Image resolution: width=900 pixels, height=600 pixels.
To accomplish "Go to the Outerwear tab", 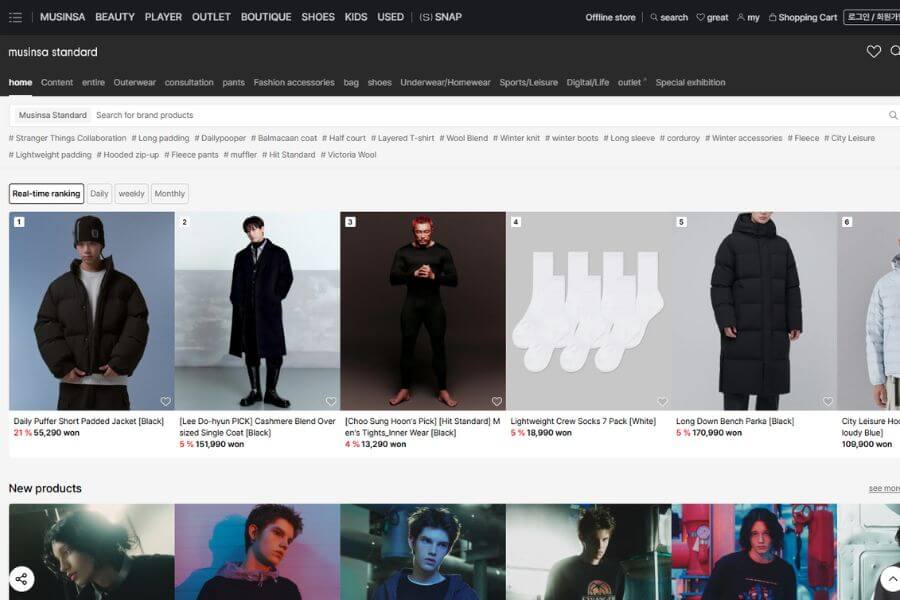I will tap(134, 82).
